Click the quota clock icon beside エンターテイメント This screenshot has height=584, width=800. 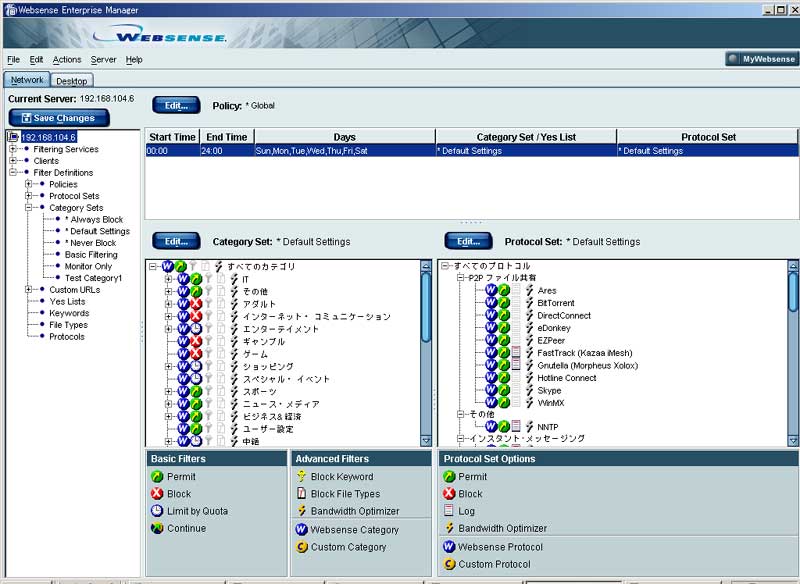tap(196, 329)
